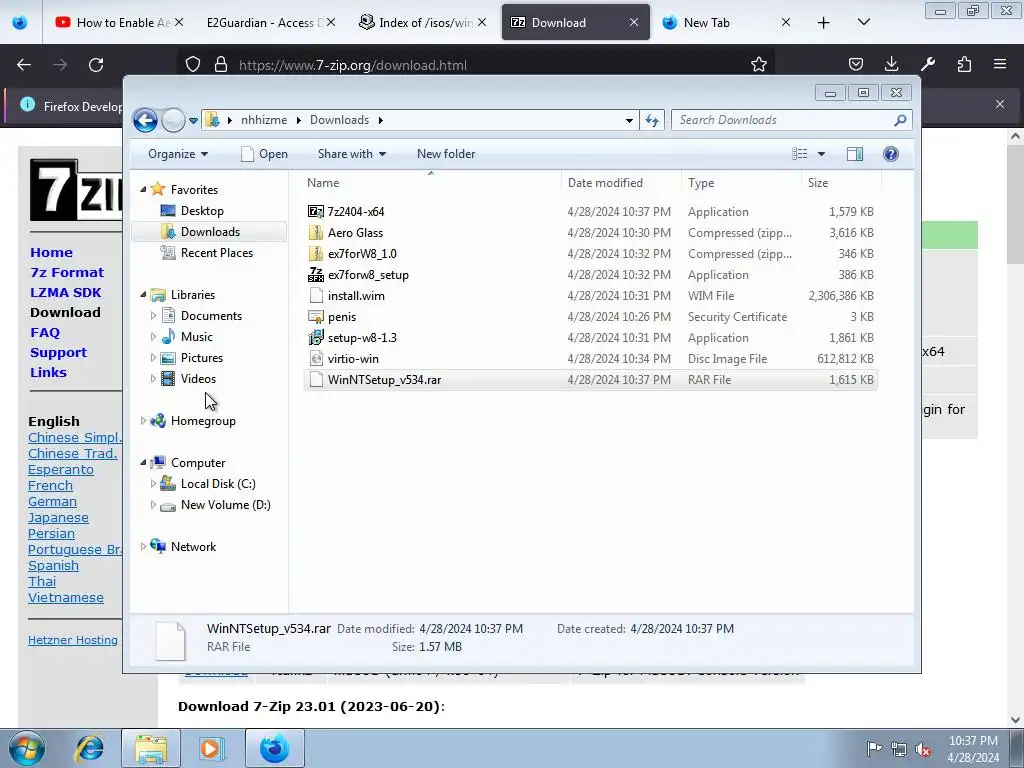This screenshot has width=1024, height=768.
Task: Sort files by Name column header
Action: 431,183
